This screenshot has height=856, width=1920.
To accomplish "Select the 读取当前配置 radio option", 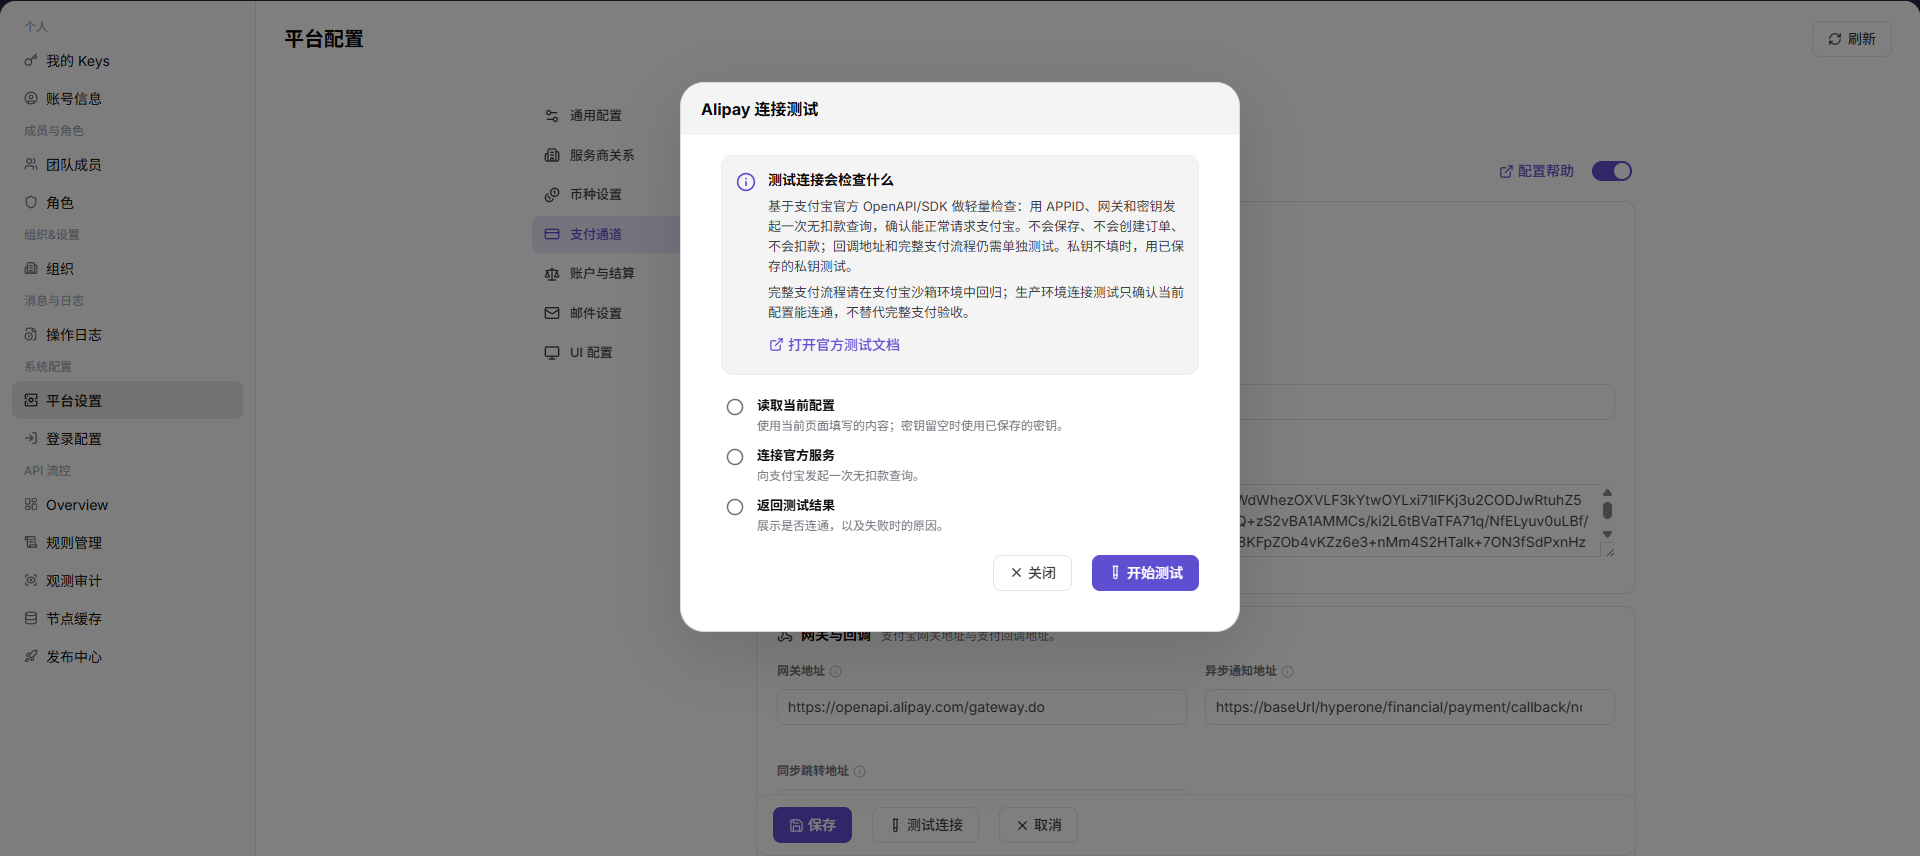I will point(735,407).
